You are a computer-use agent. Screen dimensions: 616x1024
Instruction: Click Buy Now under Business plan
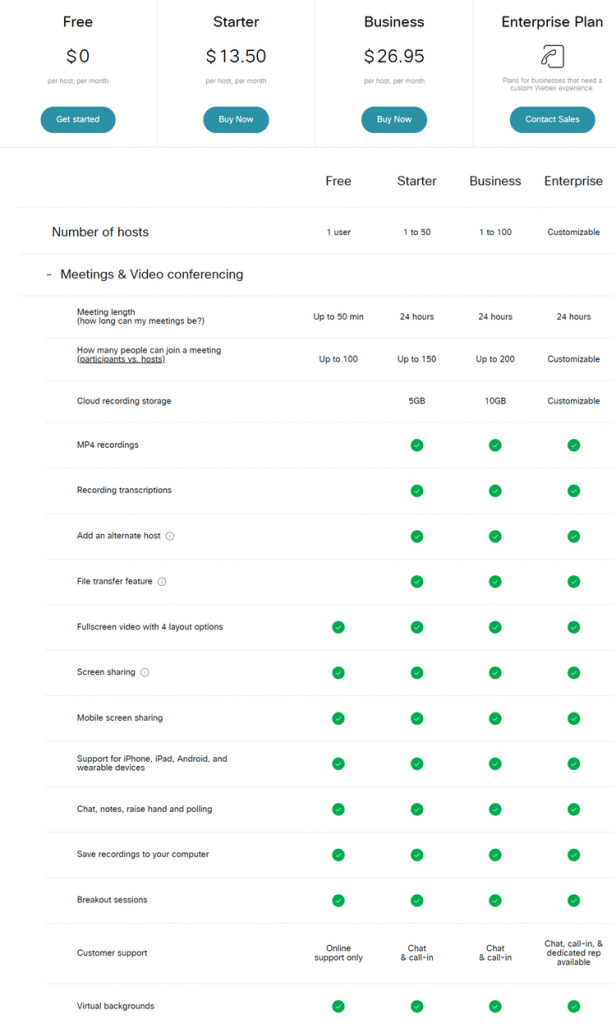click(394, 120)
